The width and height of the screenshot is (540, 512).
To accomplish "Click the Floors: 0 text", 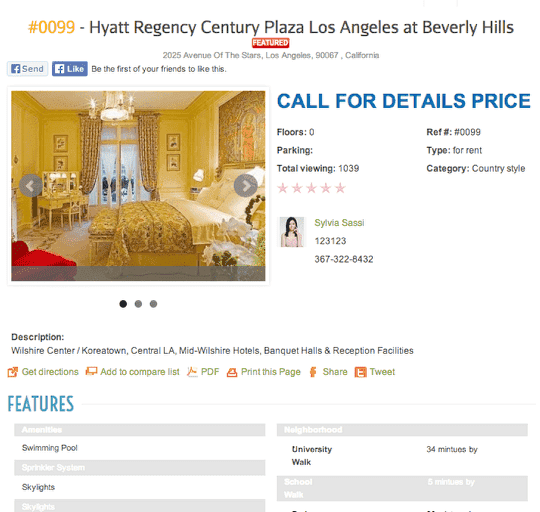I will (x=295, y=132).
